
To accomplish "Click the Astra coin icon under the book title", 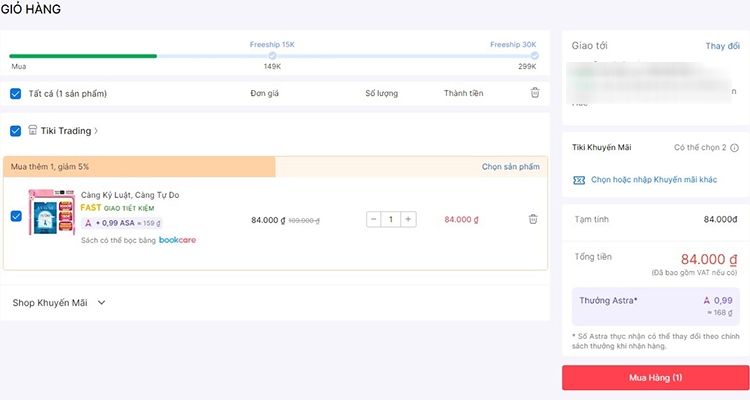I will pyautogui.click(x=88, y=223).
